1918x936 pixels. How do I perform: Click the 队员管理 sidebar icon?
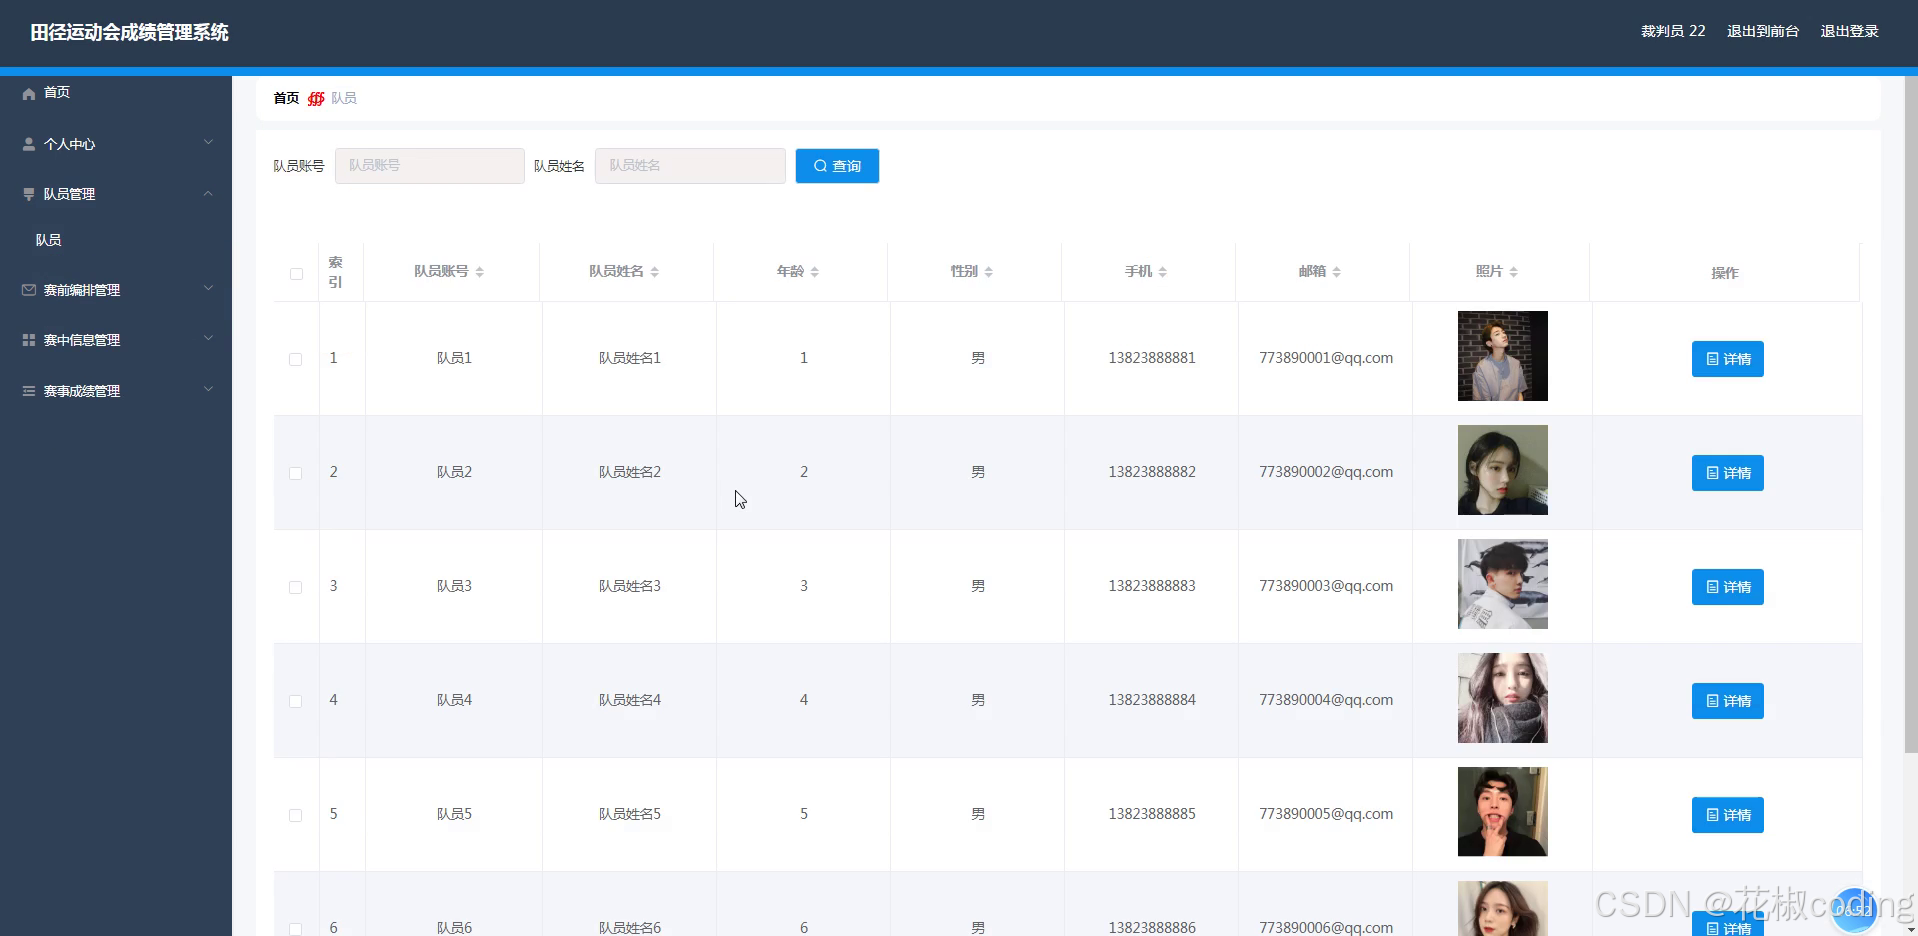[x=29, y=194]
